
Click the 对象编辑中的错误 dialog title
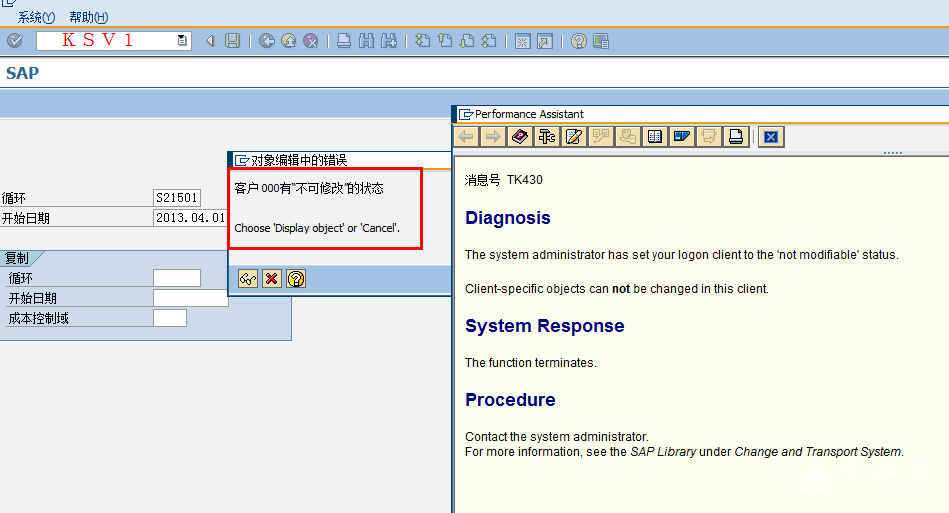point(299,160)
